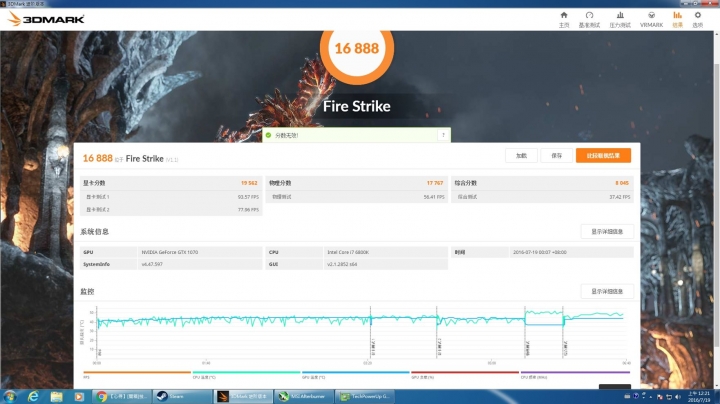Click GUI version v2.1.2852 s64
The height and width of the screenshot is (404, 720).
pos(342,264)
